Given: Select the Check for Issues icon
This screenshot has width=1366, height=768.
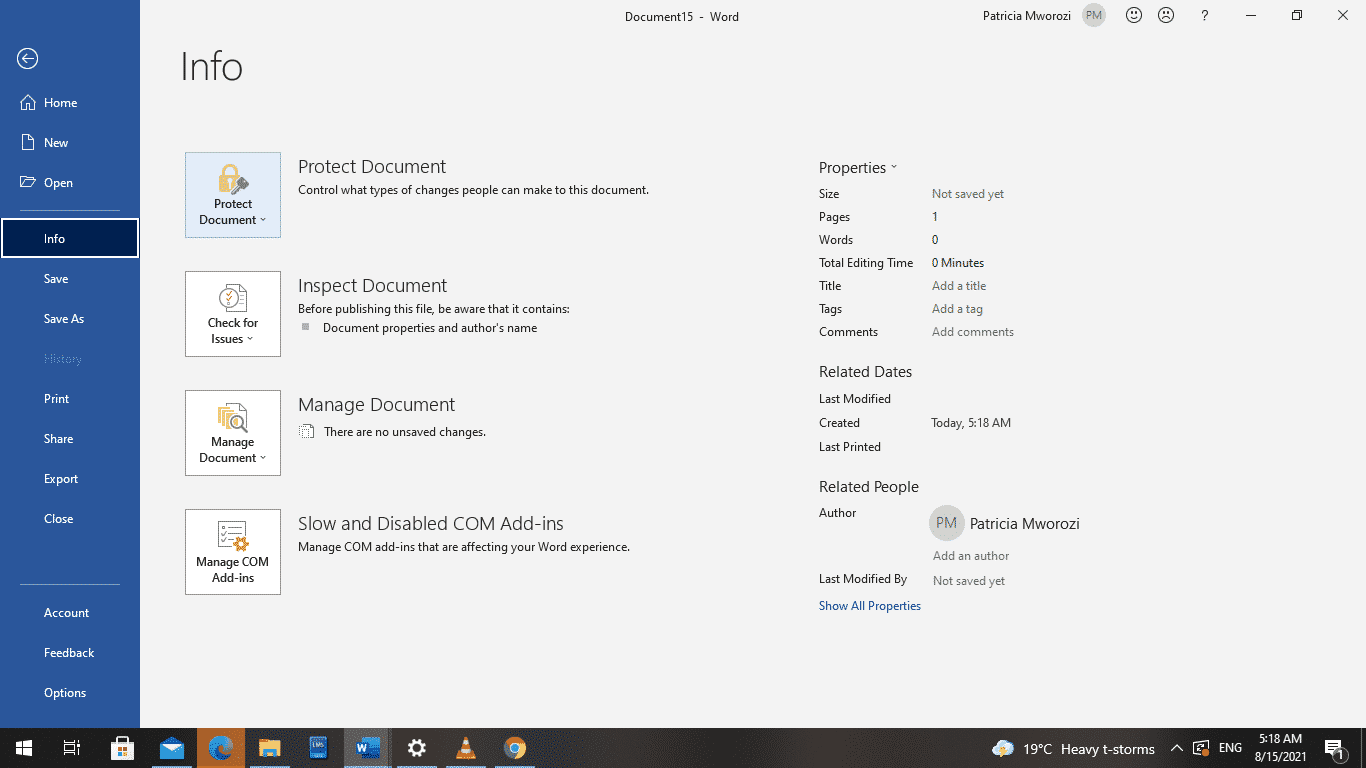Looking at the screenshot, I should pyautogui.click(x=232, y=313).
